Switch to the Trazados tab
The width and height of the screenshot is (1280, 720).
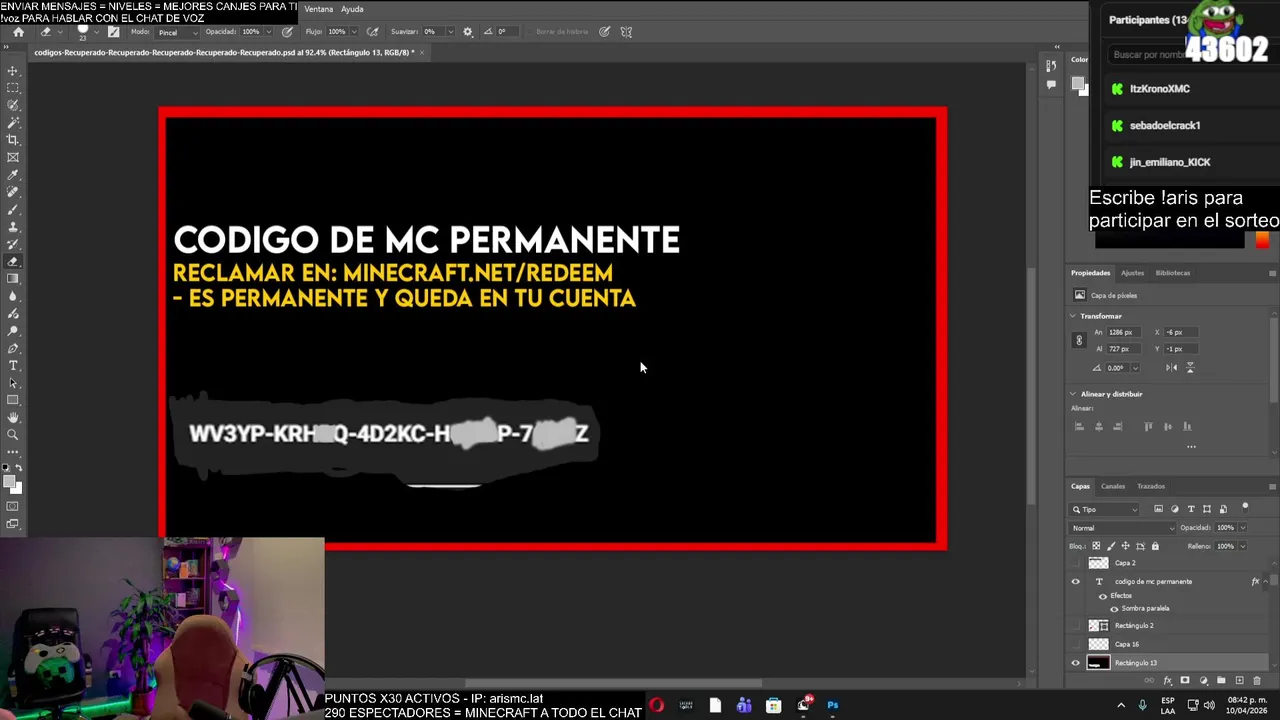1151,487
